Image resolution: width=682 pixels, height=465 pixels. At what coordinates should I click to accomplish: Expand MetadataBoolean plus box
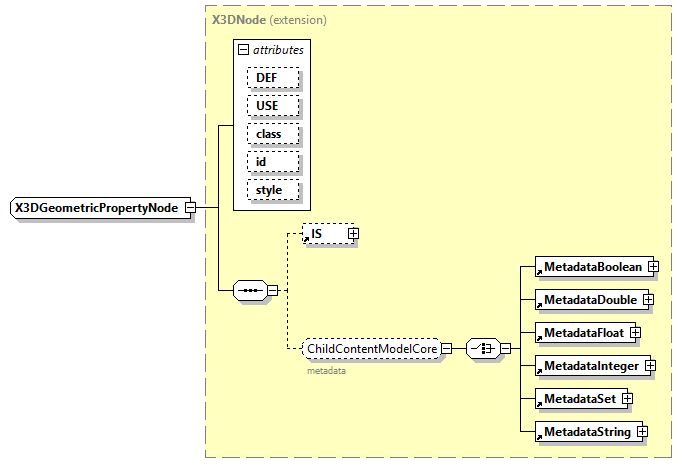(x=653, y=267)
